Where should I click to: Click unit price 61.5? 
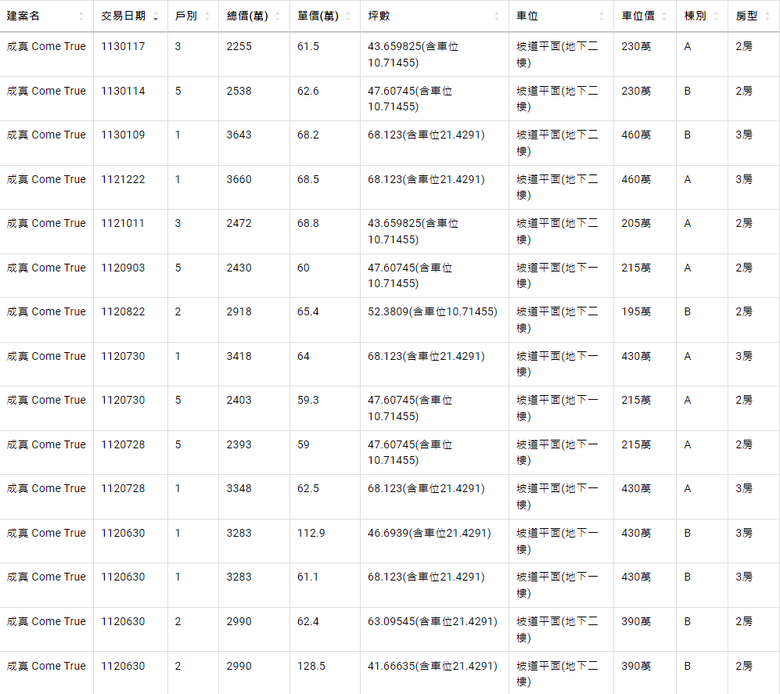coord(308,47)
